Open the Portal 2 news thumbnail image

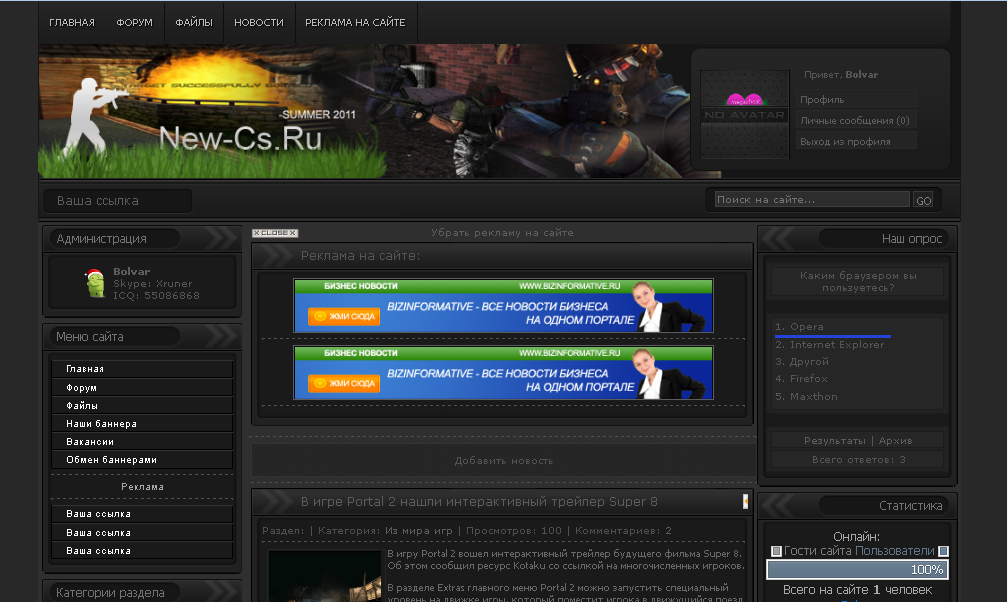pyautogui.click(x=325, y=576)
